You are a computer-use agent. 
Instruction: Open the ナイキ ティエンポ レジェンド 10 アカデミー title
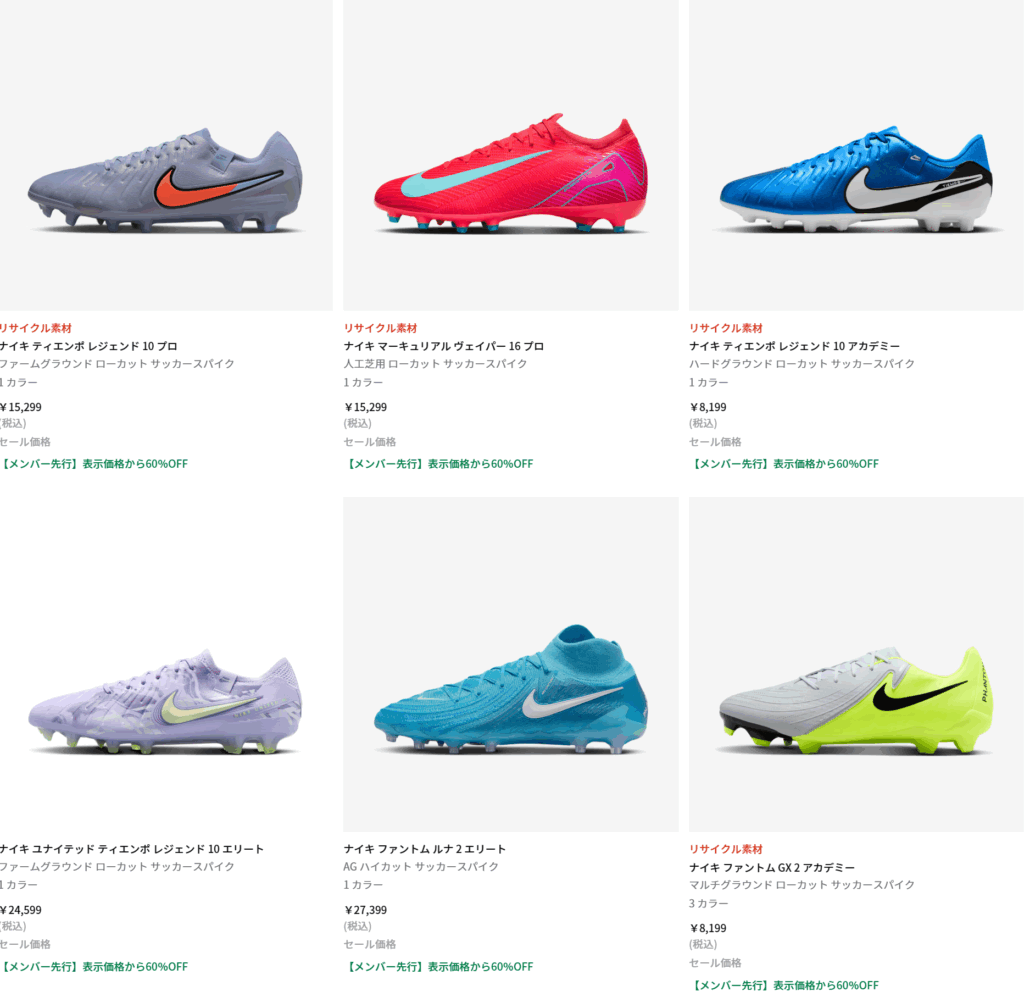coord(794,346)
